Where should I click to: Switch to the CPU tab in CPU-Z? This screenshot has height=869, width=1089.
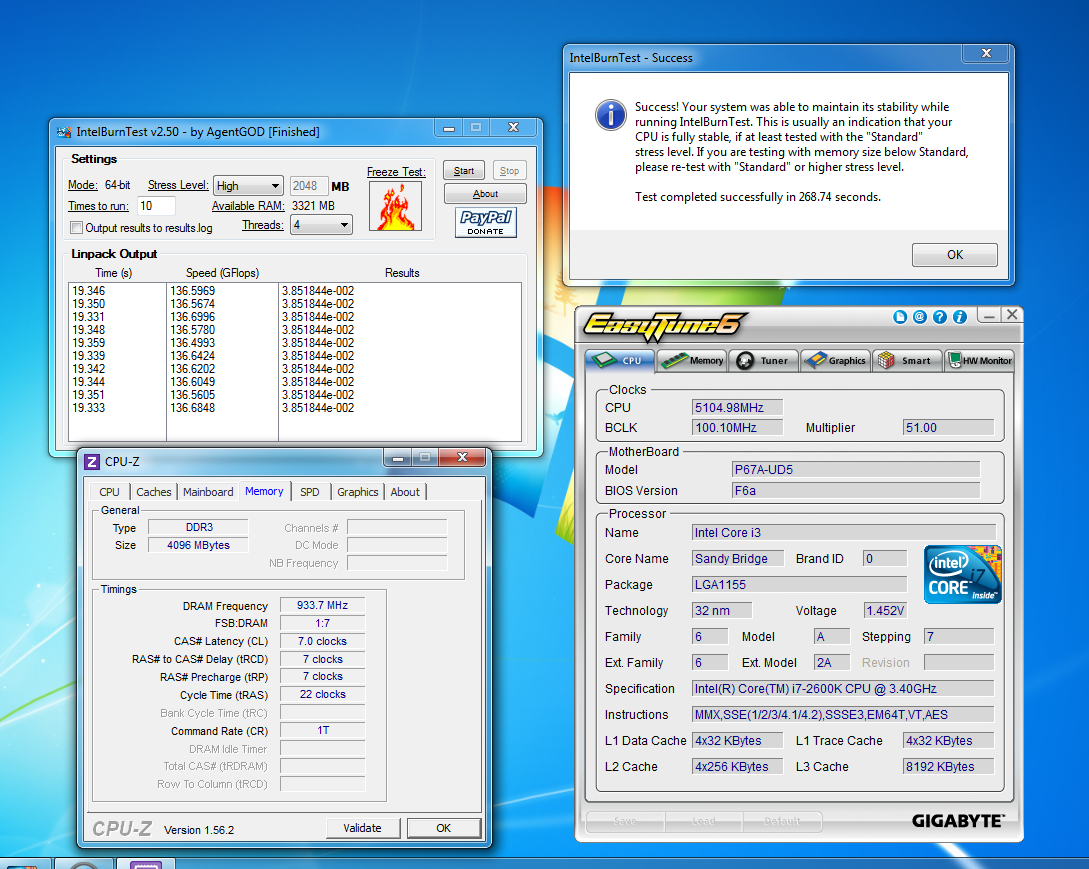(x=109, y=492)
